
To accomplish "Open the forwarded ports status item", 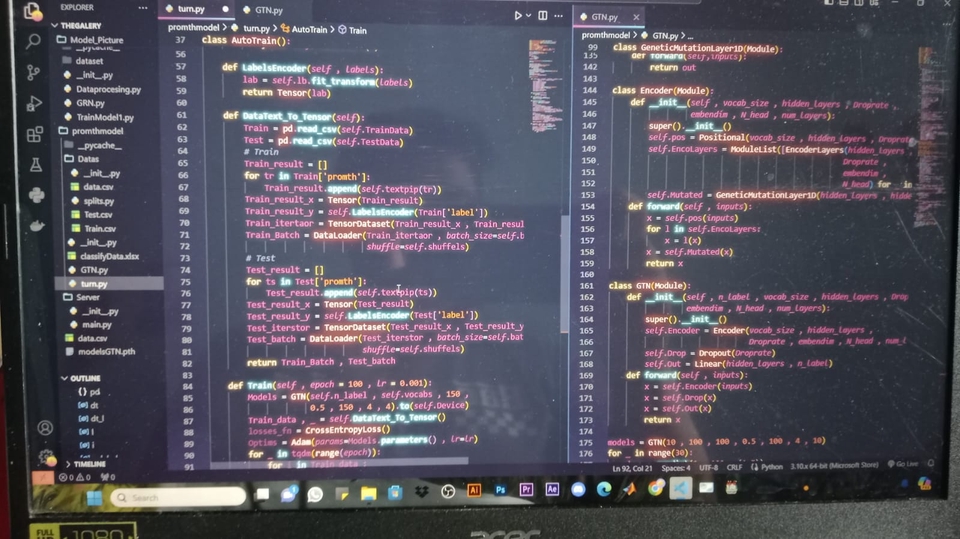I will point(108,477).
